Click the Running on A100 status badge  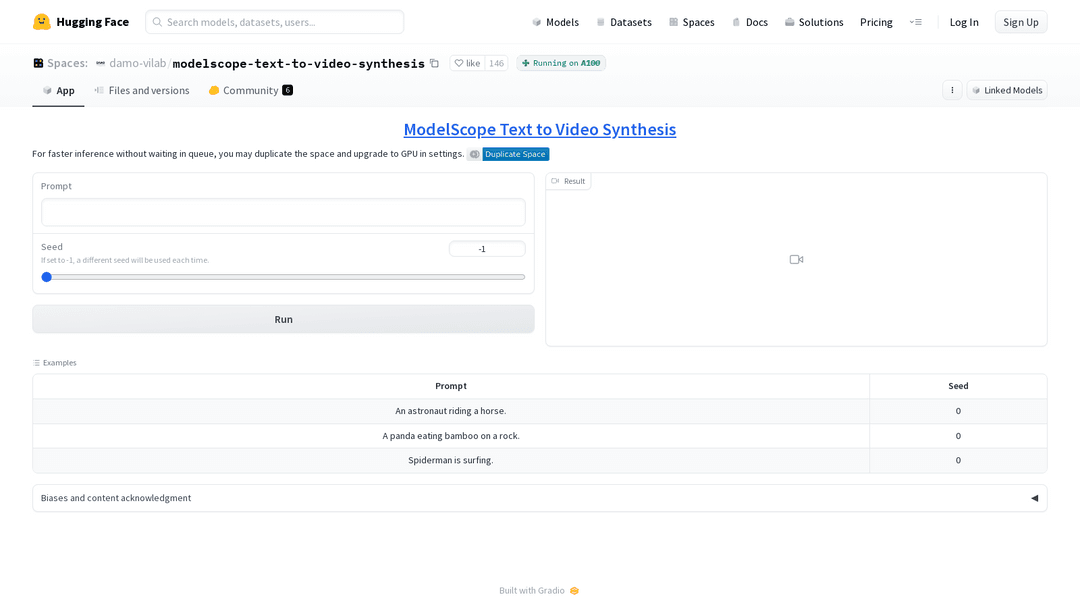tap(561, 63)
